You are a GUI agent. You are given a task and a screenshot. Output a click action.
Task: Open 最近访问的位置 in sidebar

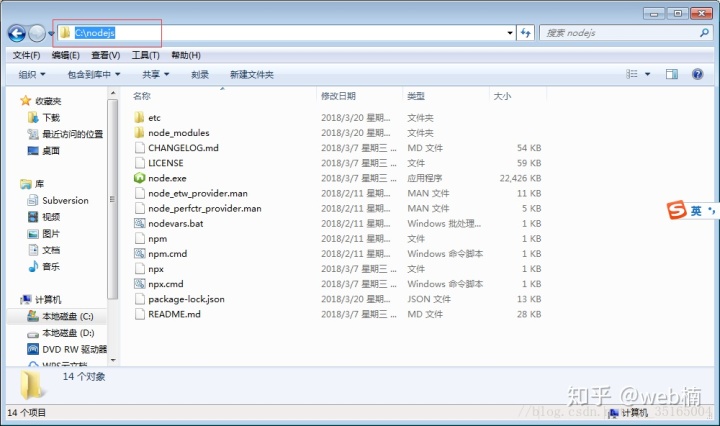tap(73, 134)
